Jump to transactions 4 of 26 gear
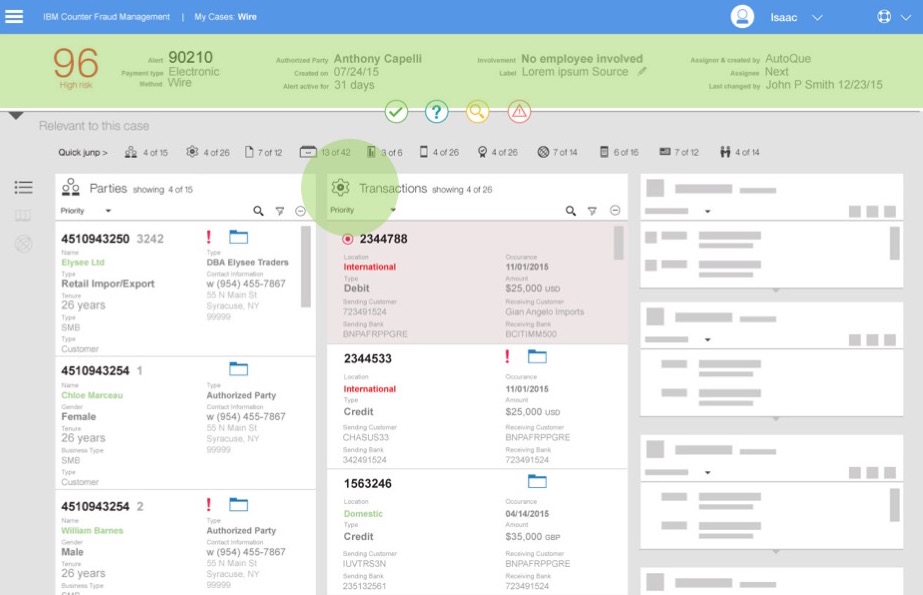The width and height of the screenshot is (923, 595). [x=207, y=152]
